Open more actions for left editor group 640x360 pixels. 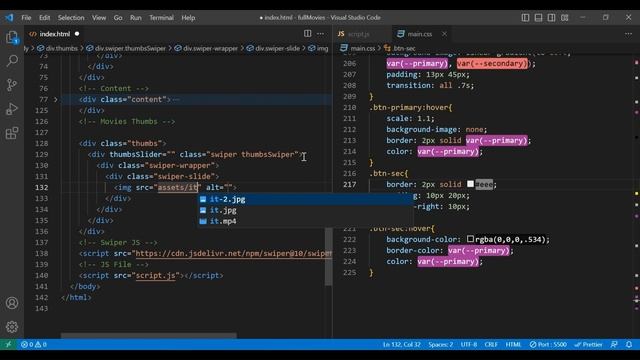[x=320, y=34]
